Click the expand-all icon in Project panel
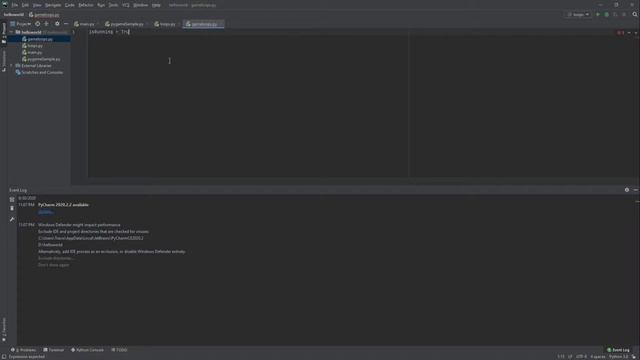This screenshot has height=360, width=640. point(47,24)
